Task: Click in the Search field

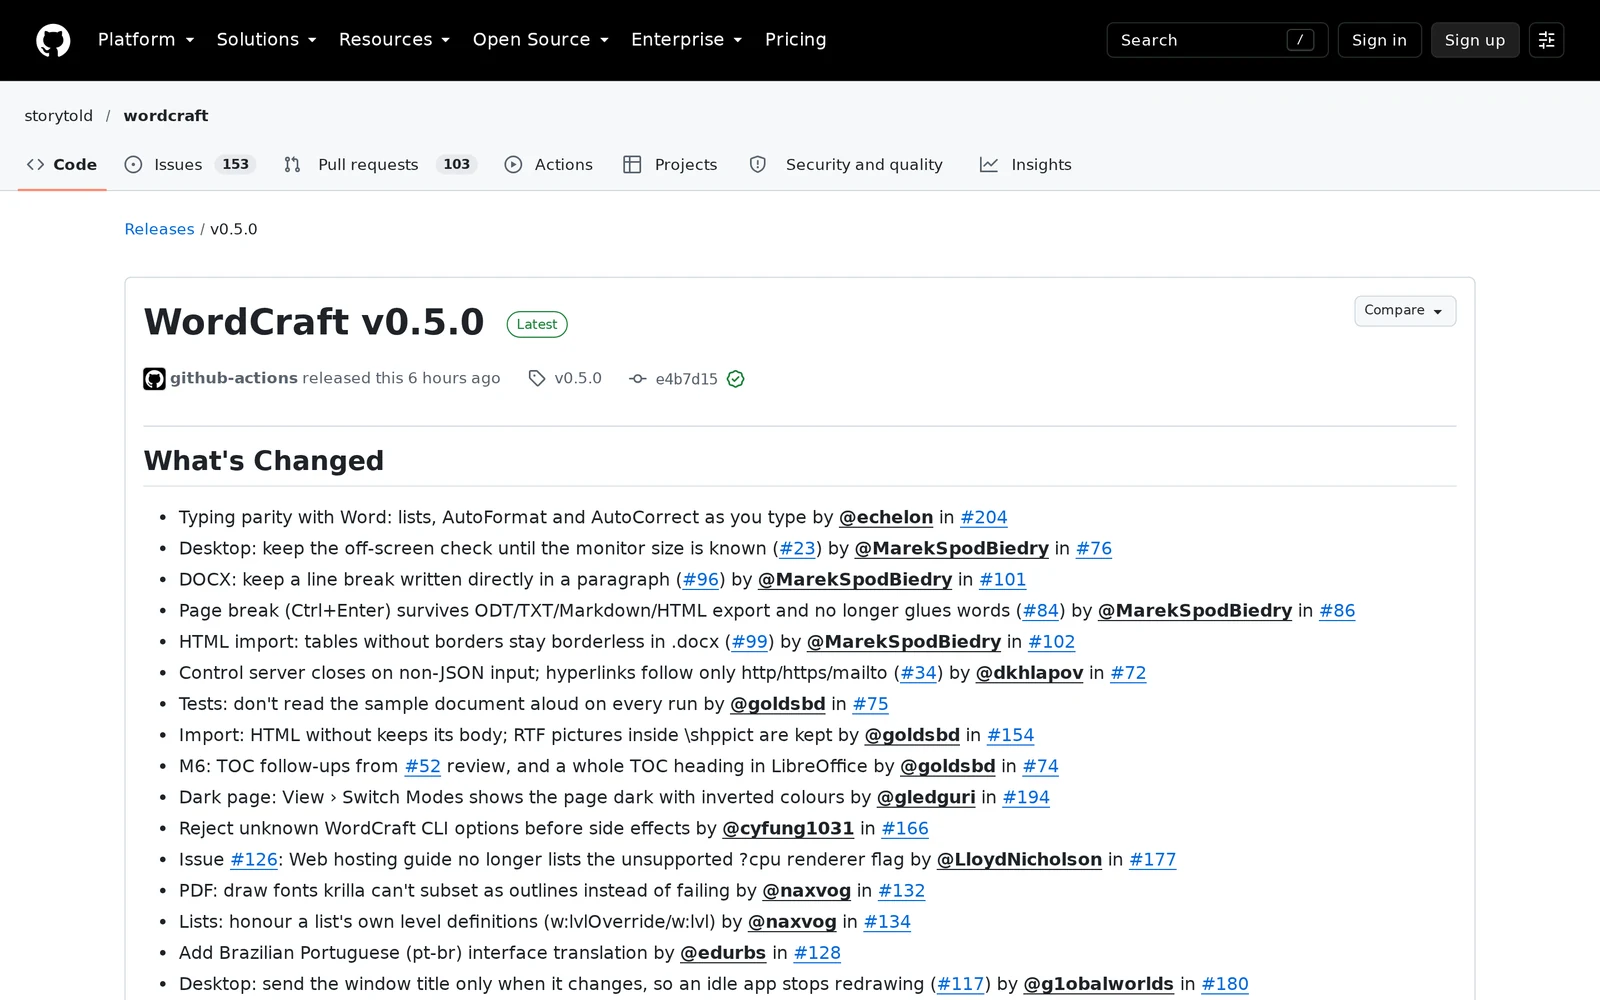Action: (x=1217, y=40)
